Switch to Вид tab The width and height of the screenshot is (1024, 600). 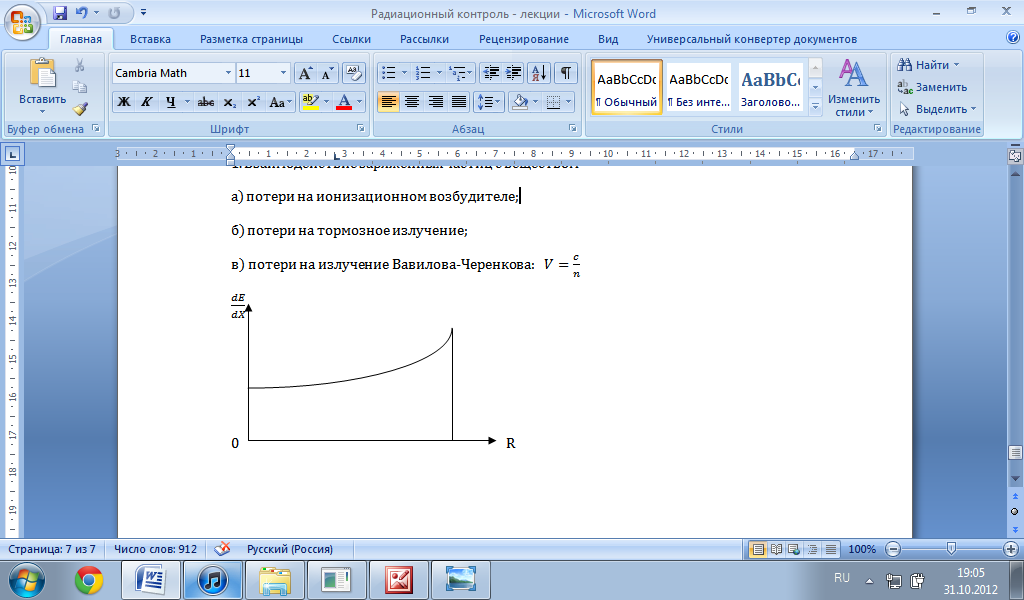tap(607, 39)
